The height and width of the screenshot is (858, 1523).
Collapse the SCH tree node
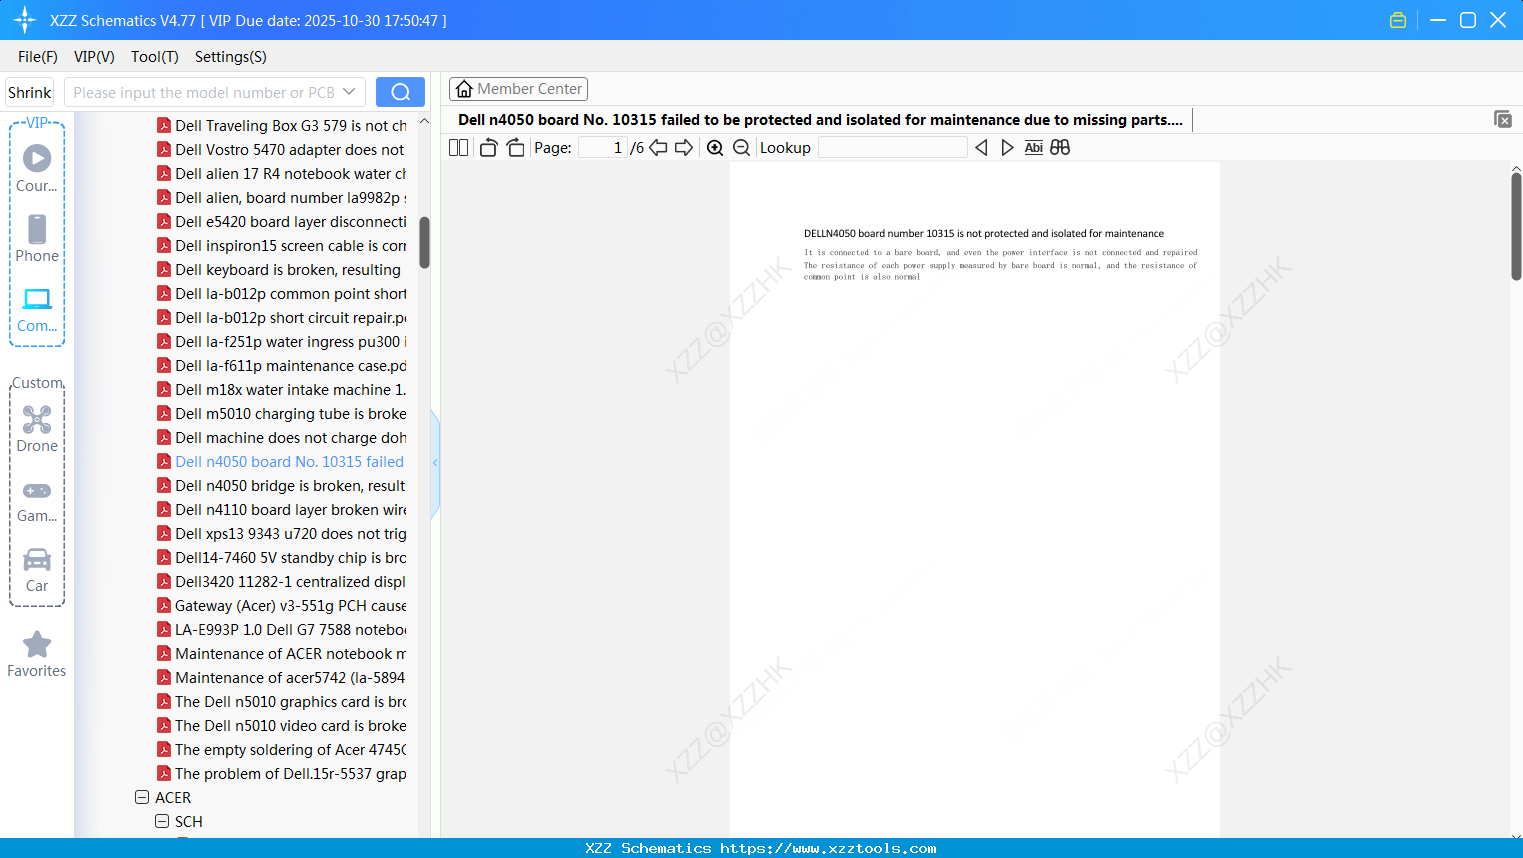coord(162,822)
